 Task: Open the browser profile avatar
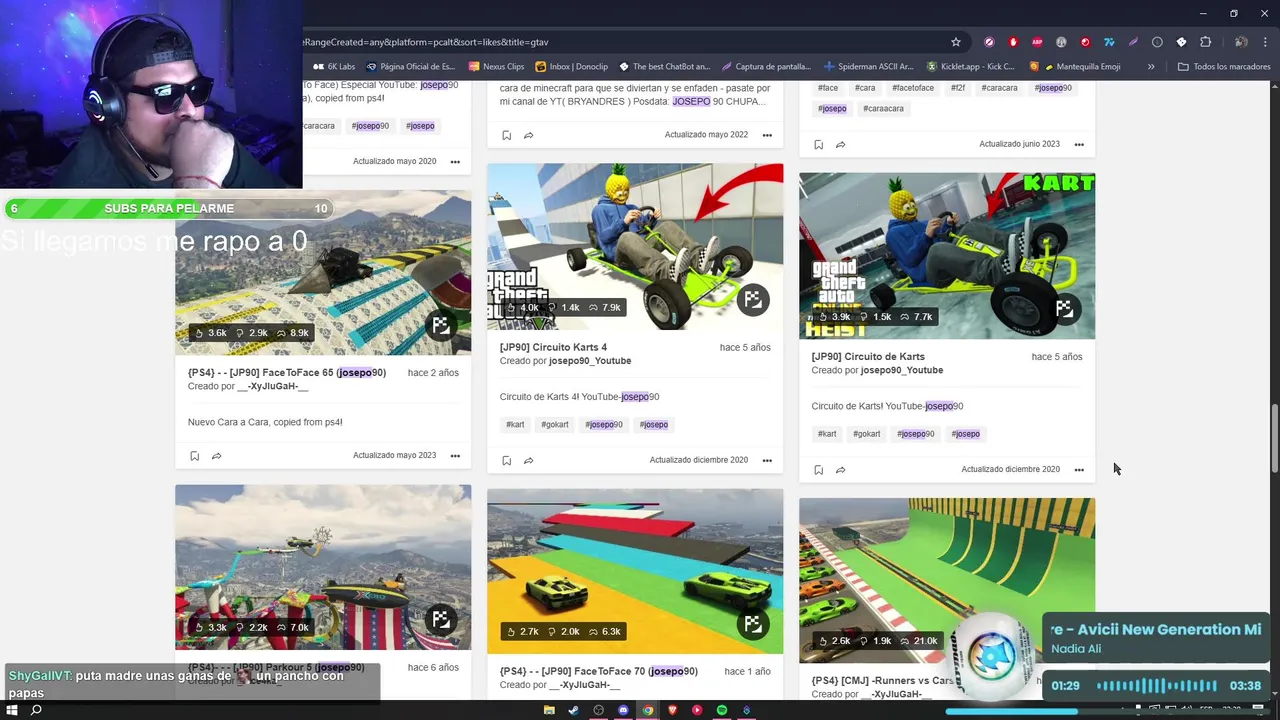pyautogui.click(x=1241, y=42)
